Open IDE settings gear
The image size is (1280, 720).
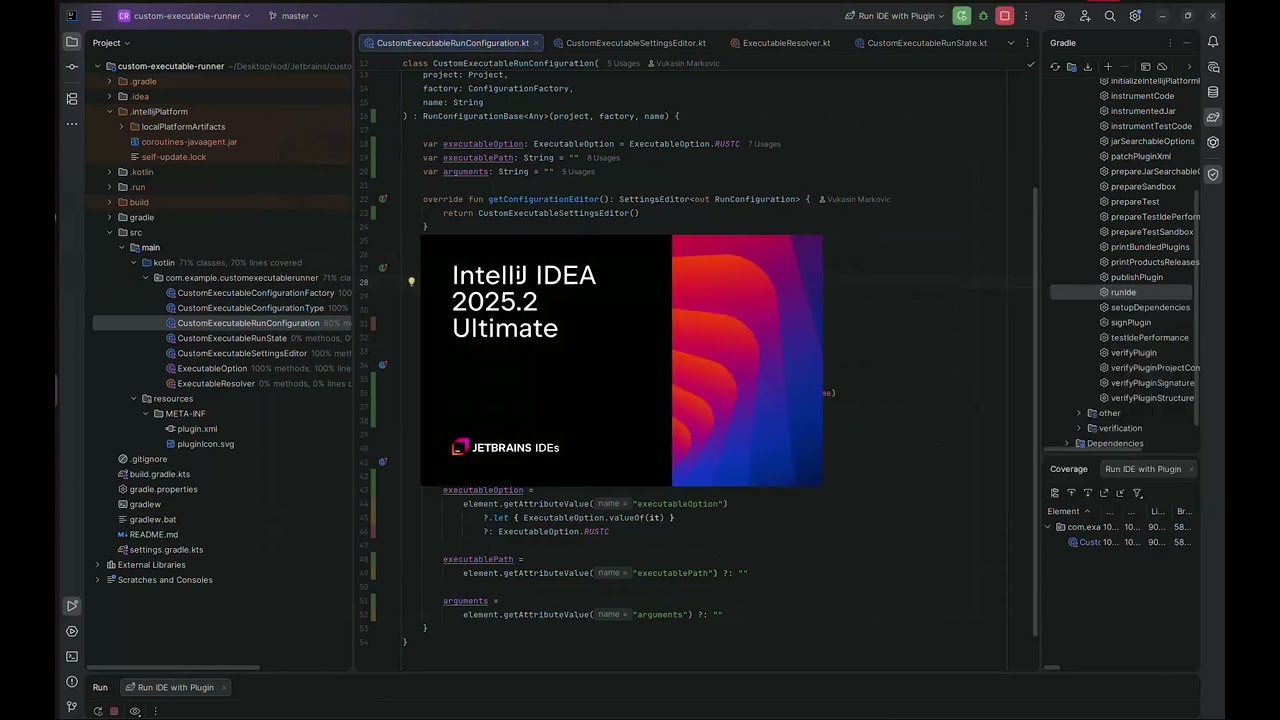tap(1135, 16)
